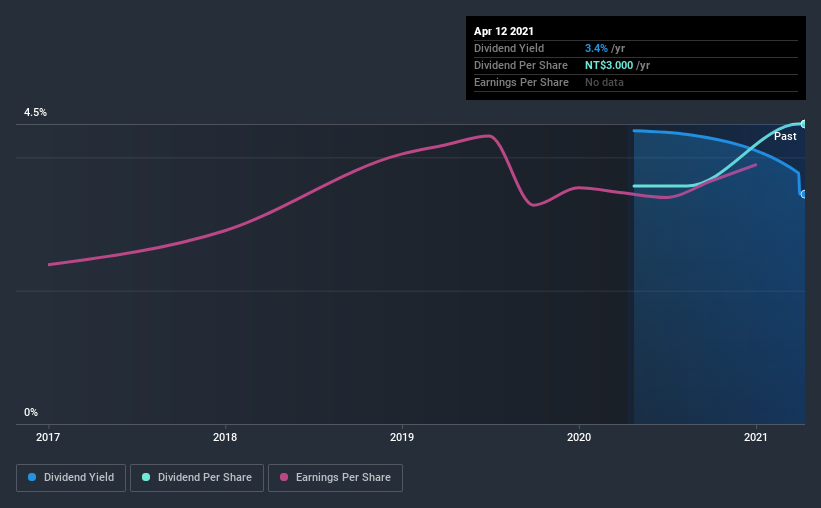Viewport: 821px width, 508px height.
Task: Click the "Dividend Per Share" row label in the tooltip
Action: pyautogui.click(x=520, y=65)
